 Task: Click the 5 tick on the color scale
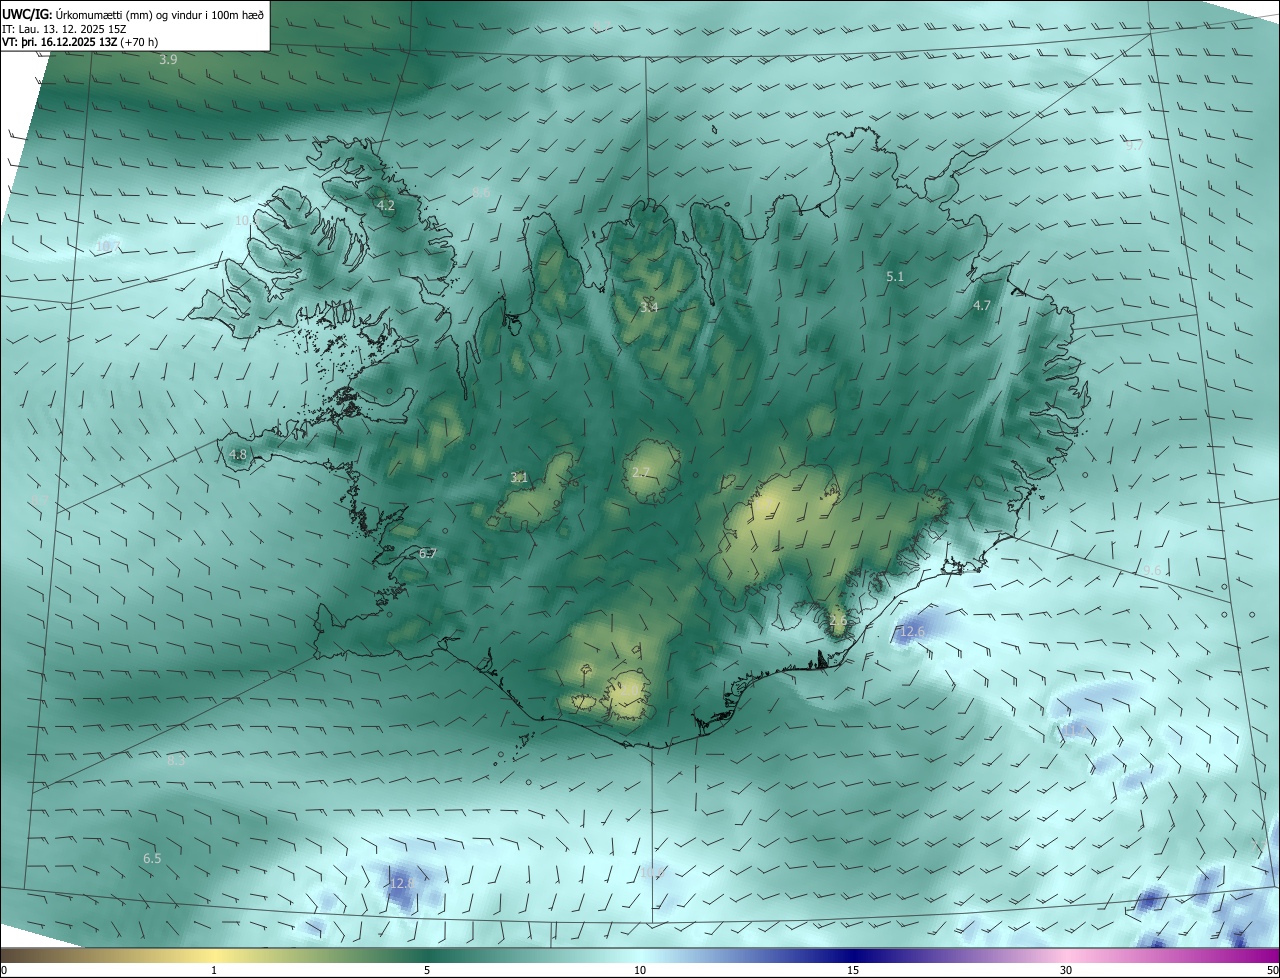click(427, 970)
